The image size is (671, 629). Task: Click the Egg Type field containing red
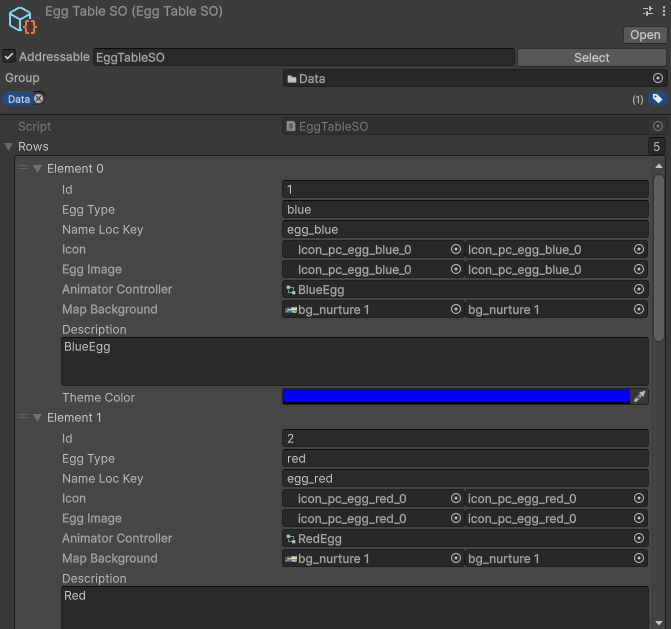[x=465, y=458]
